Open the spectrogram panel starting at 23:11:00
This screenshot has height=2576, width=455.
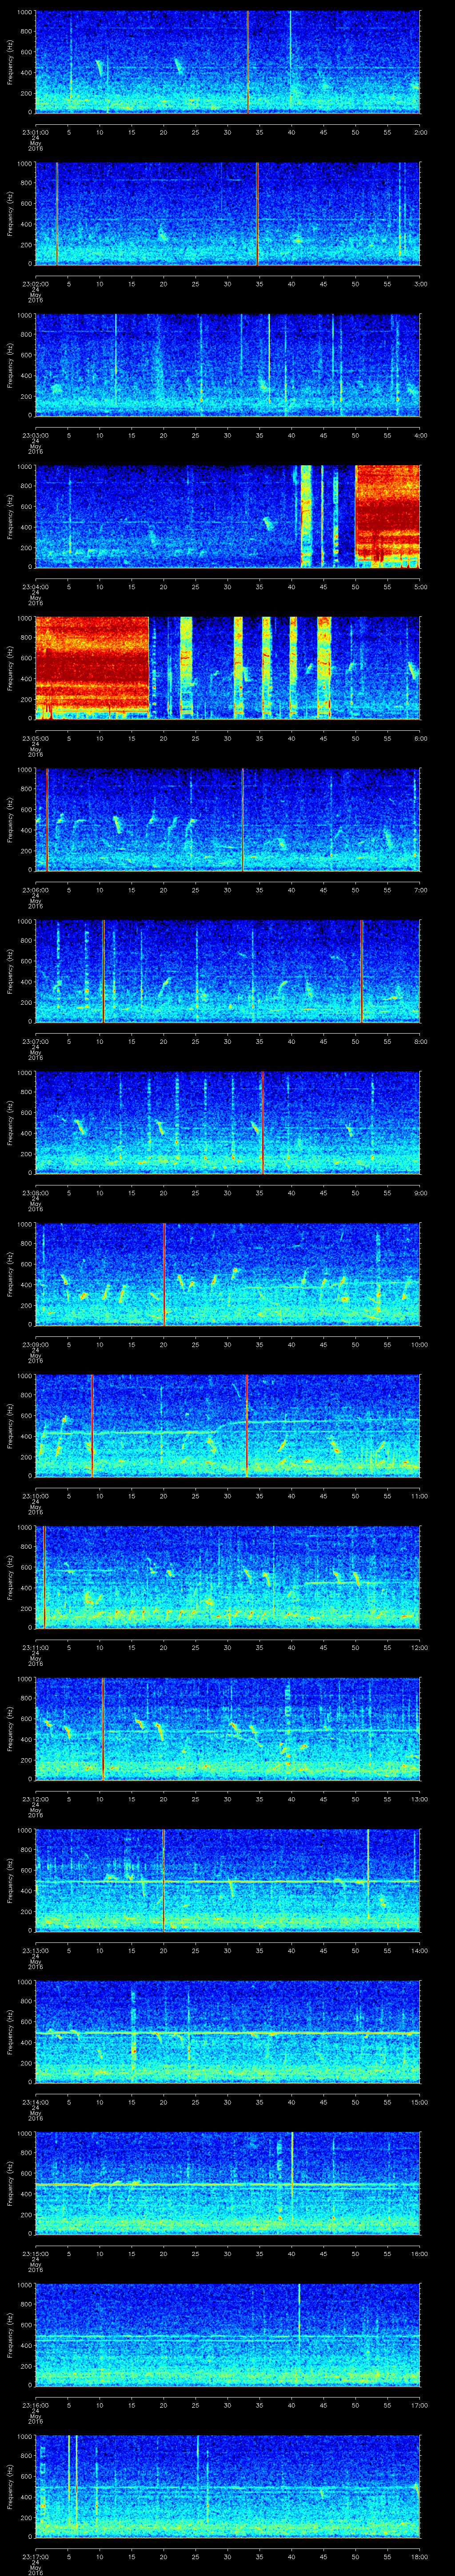point(228,1576)
